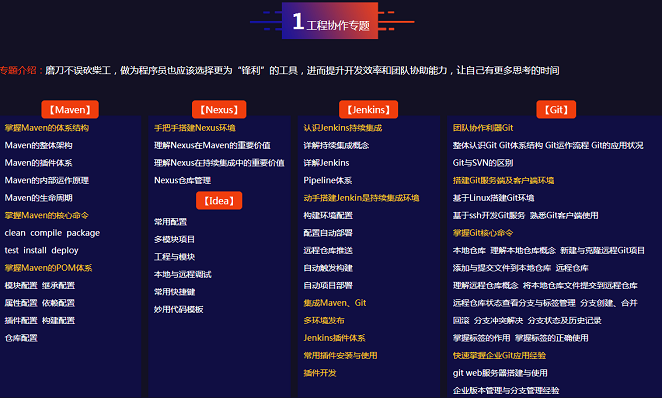Screen dimensions: 662x398
Task: Select 'Maven的生命周期' line
Action: point(38,198)
